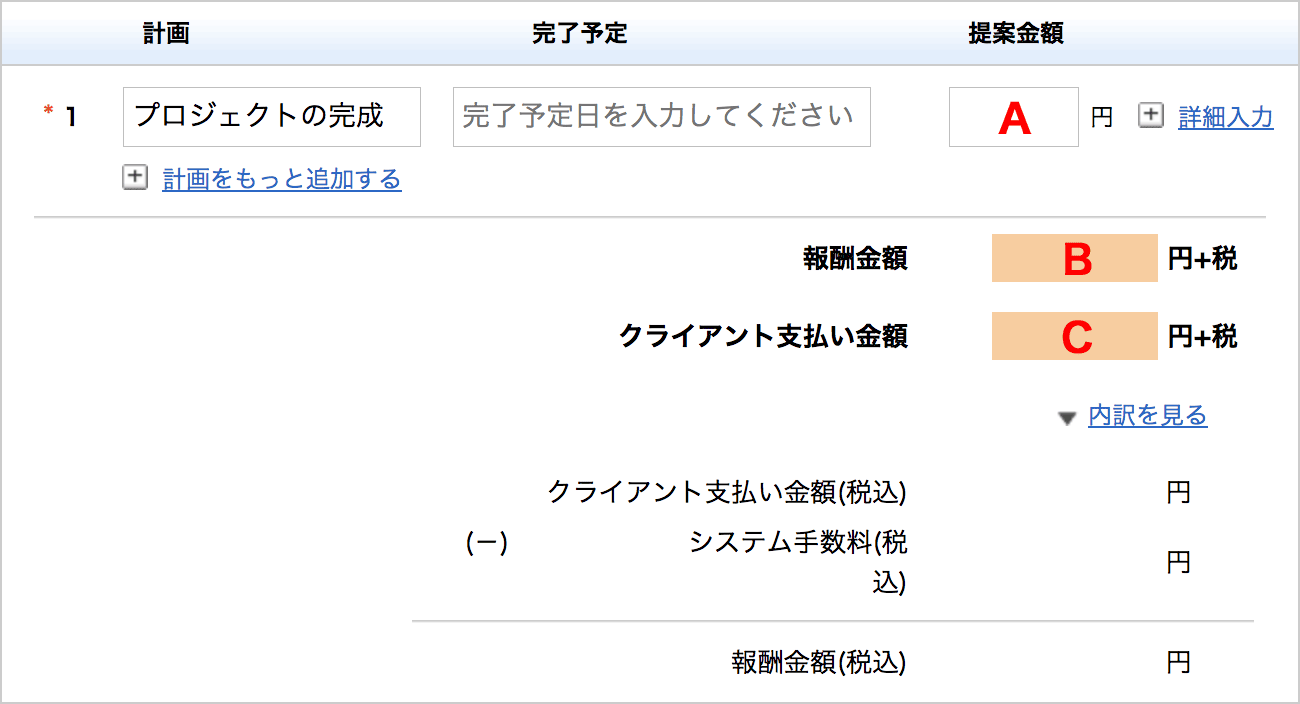Open the 詳細入力 link
The width and height of the screenshot is (1300, 704).
(1226, 117)
